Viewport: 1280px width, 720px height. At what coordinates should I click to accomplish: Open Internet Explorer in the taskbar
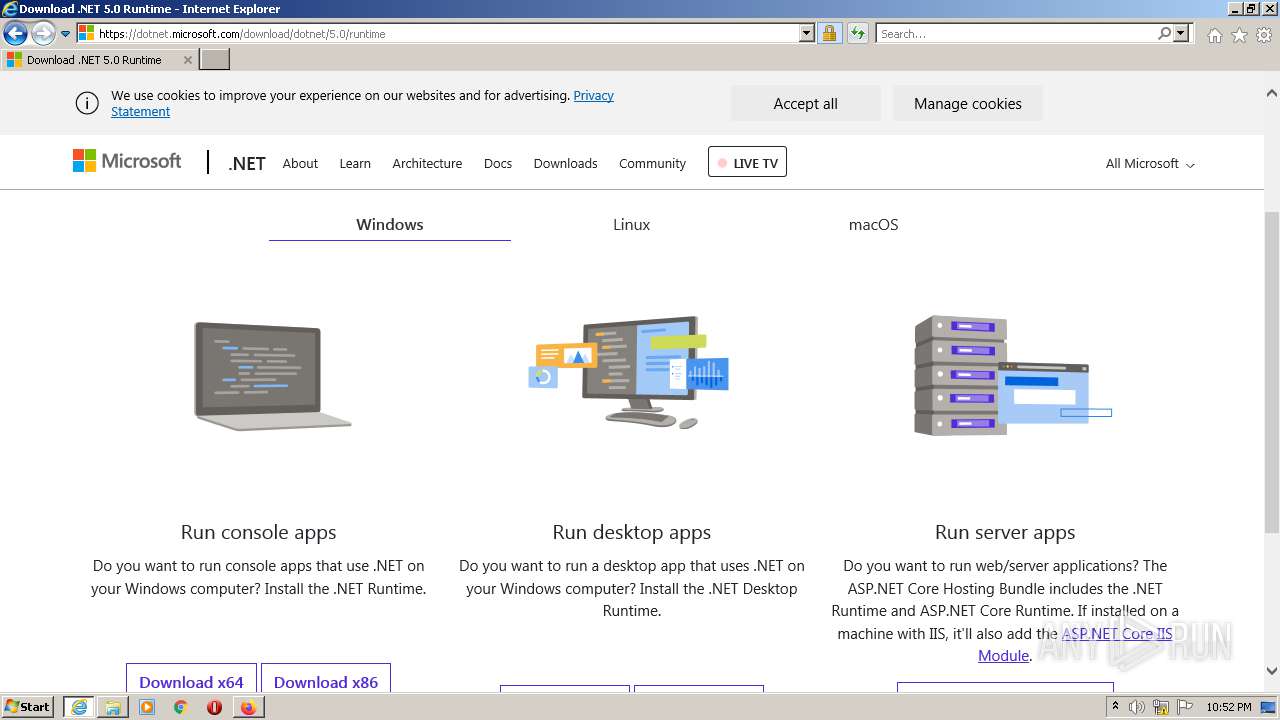click(79, 707)
